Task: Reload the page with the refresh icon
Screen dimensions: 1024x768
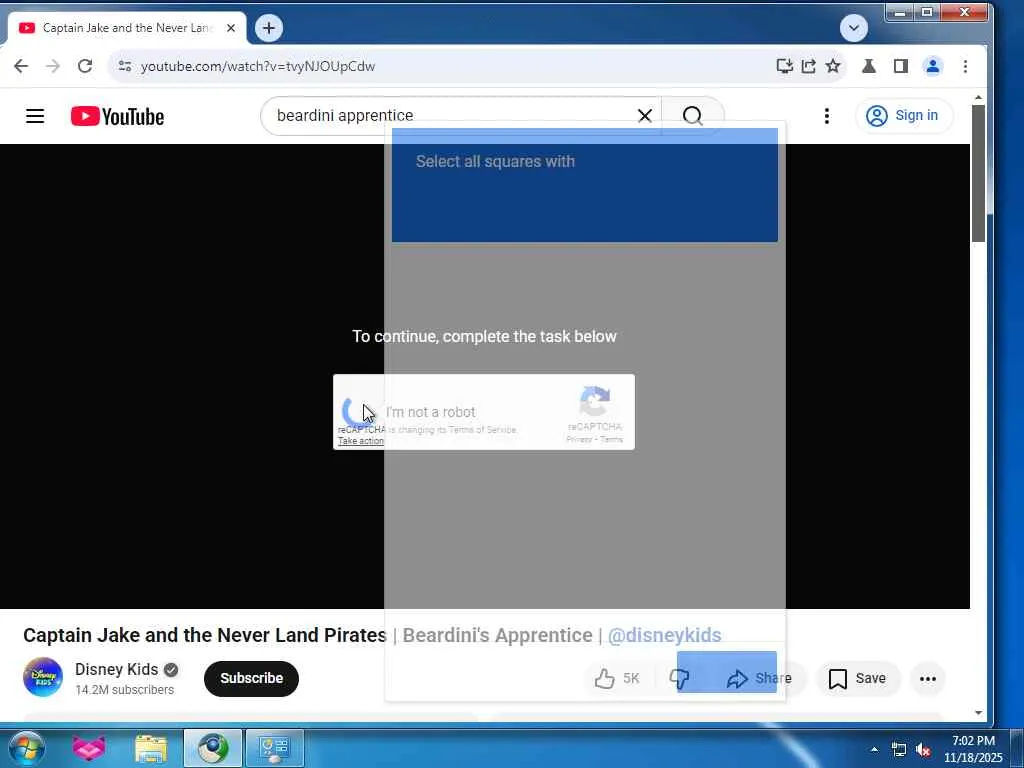Action: point(85,66)
